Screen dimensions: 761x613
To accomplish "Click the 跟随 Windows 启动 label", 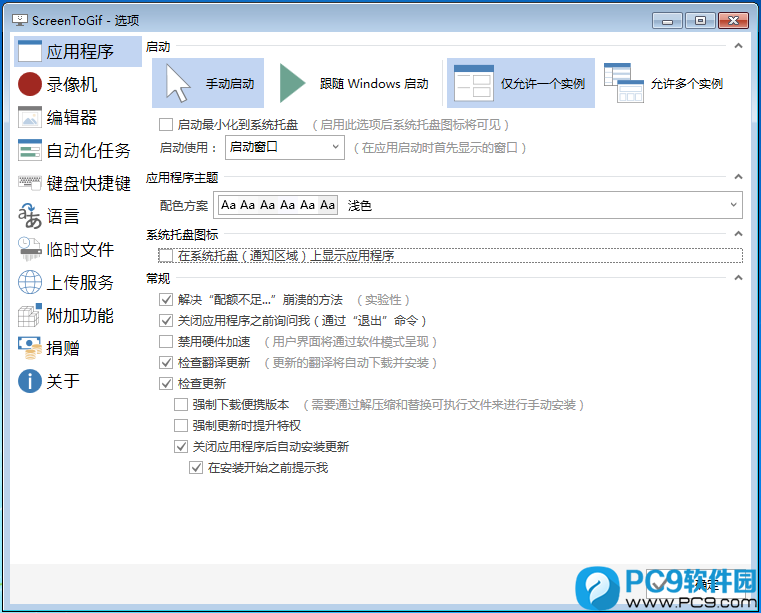I will [374, 84].
